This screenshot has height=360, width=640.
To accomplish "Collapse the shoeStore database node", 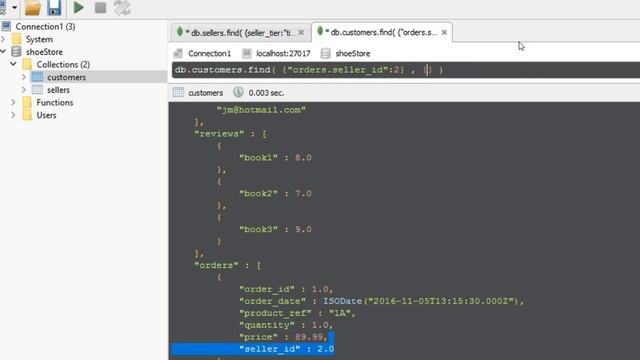I will 3,52.
